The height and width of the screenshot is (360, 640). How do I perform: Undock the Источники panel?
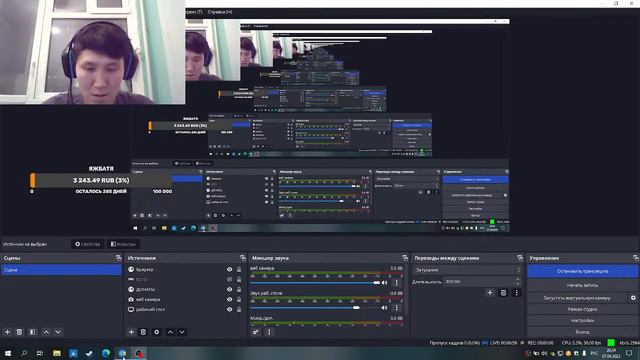coord(243,258)
